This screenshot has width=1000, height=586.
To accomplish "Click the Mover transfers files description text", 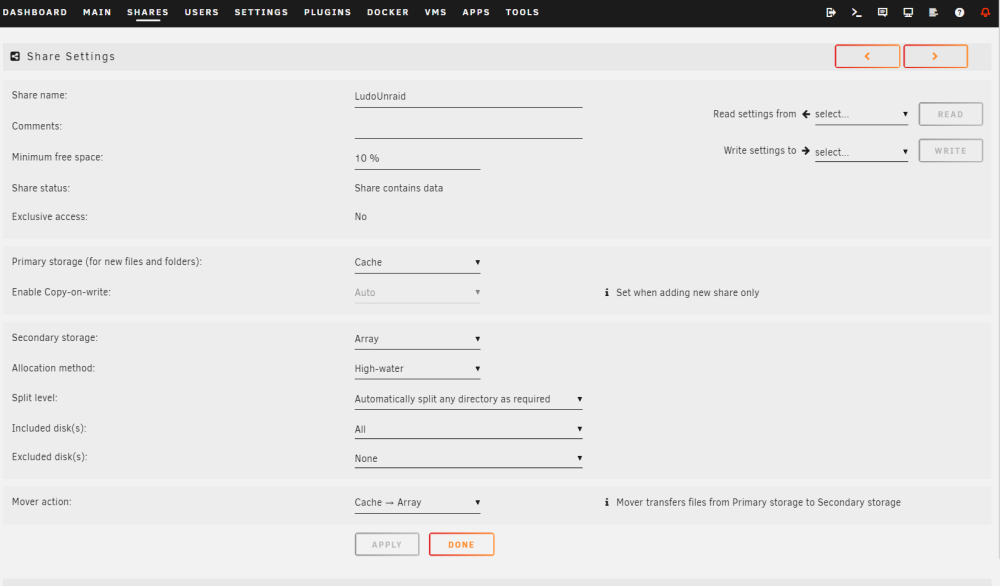I will [758, 502].
